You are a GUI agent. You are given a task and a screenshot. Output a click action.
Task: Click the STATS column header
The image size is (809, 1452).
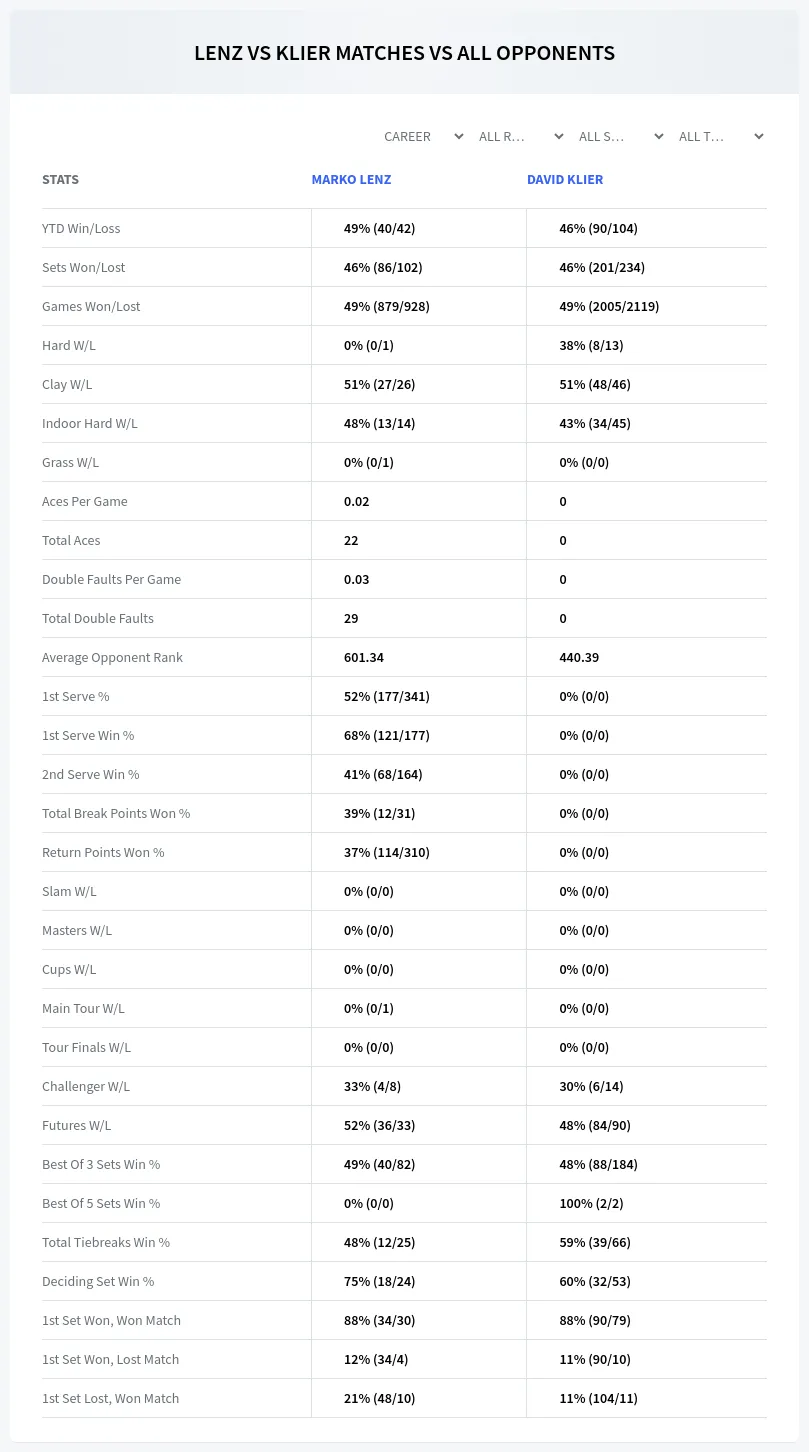60,180
